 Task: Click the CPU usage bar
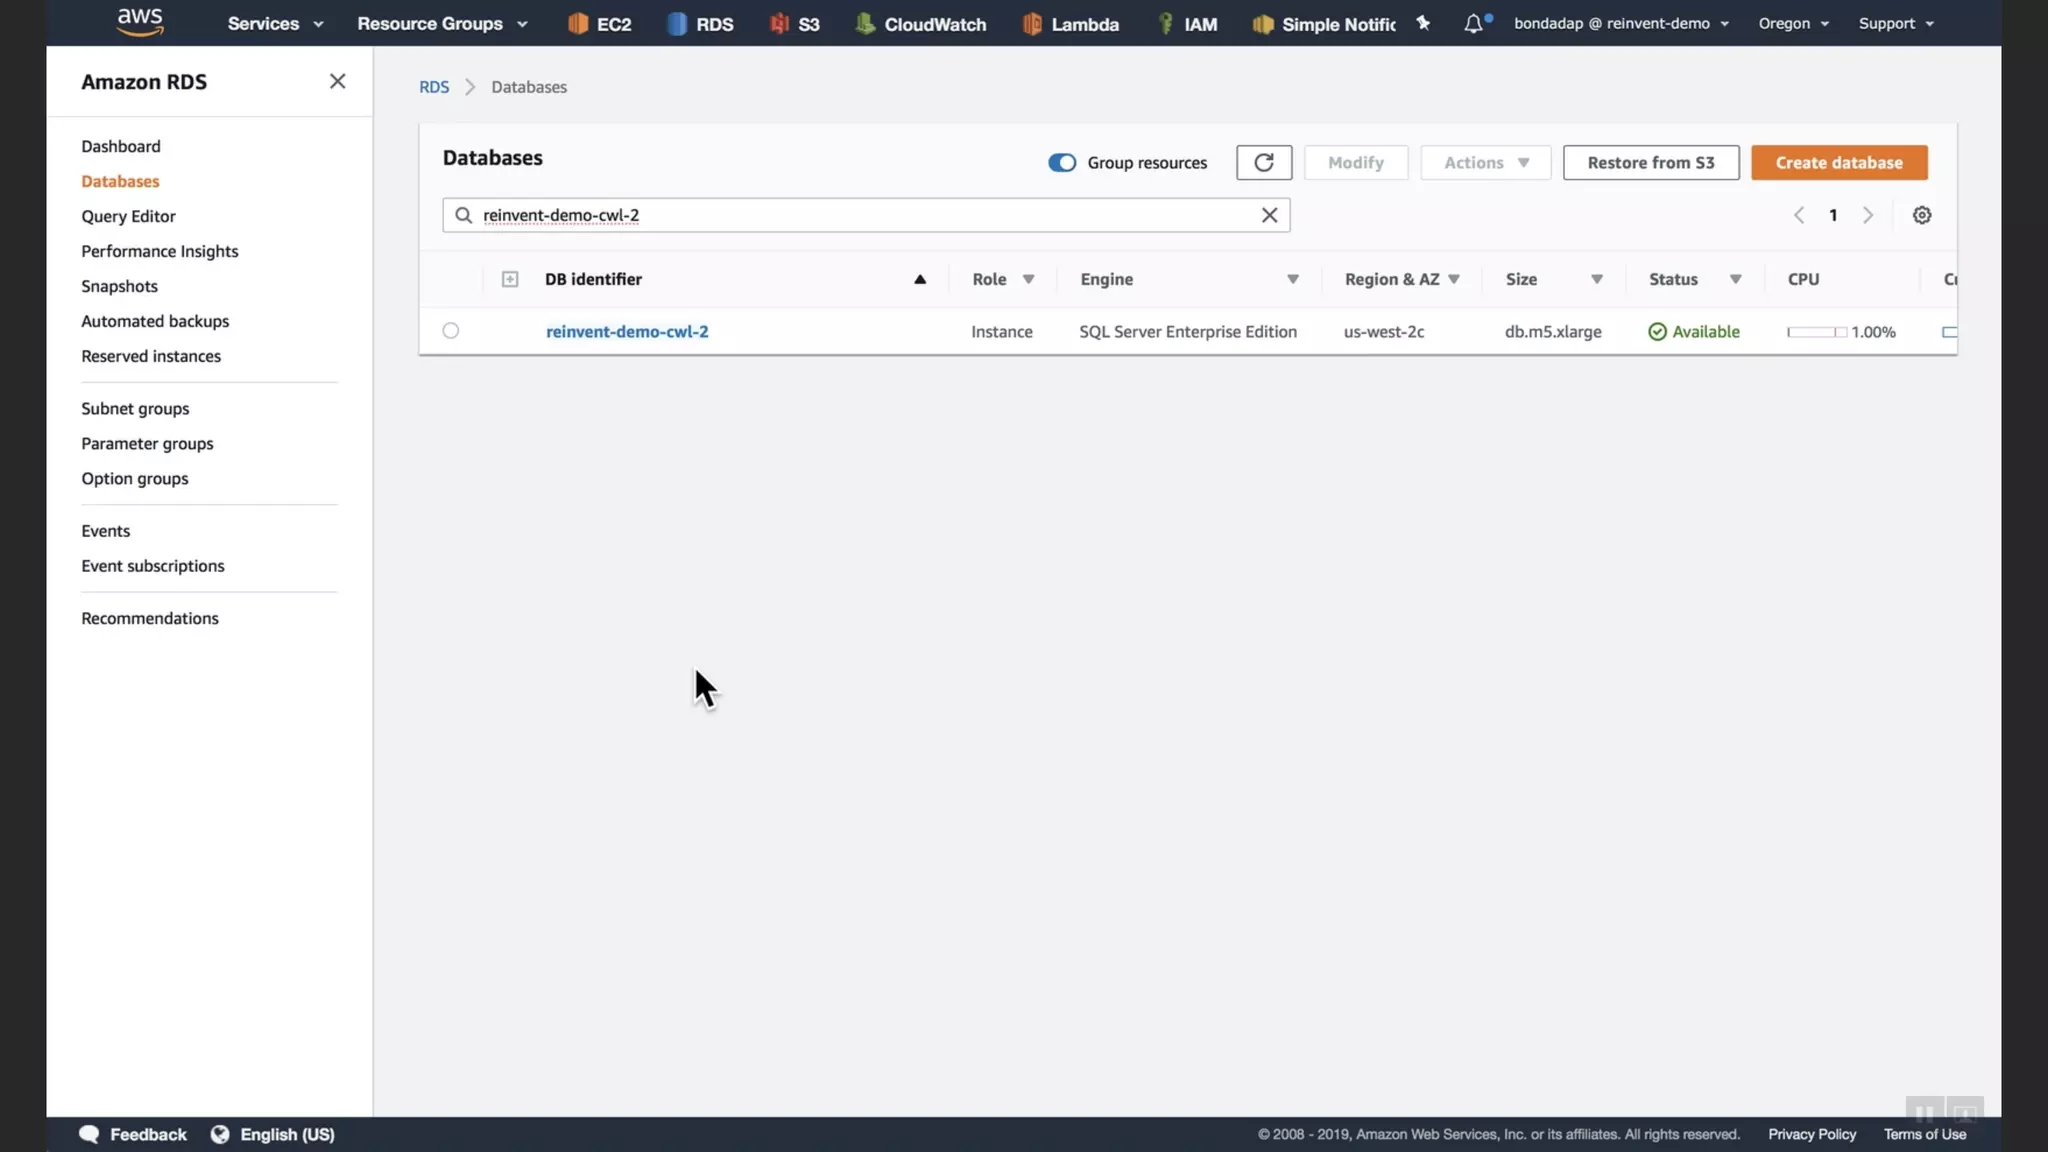pyautogui.click(x=1816, y=332)
